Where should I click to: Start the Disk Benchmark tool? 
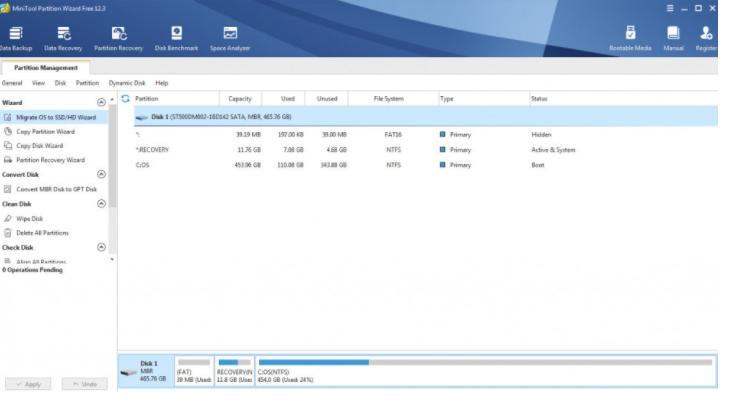click(x=176, y=39)
